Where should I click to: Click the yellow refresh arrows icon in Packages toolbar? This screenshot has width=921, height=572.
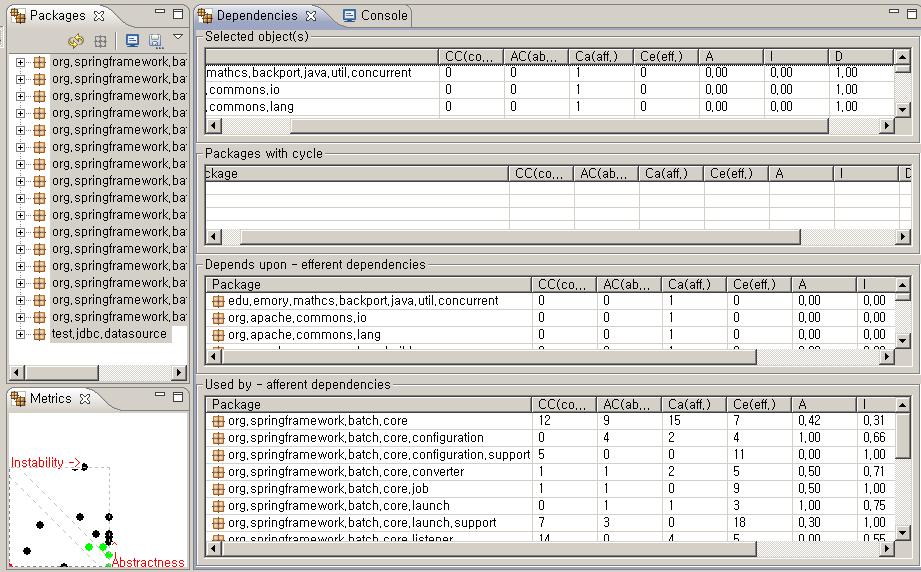coord(76,41)
